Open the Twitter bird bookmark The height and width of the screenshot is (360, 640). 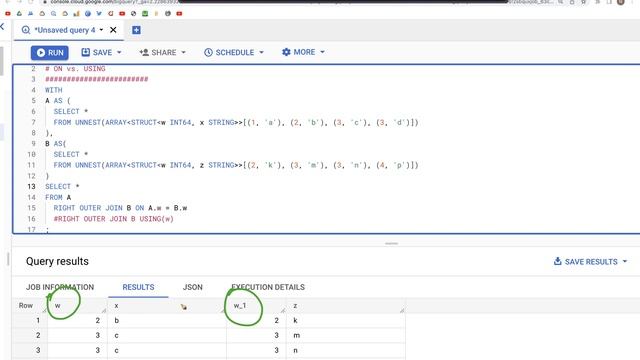(x=99, y=13)
